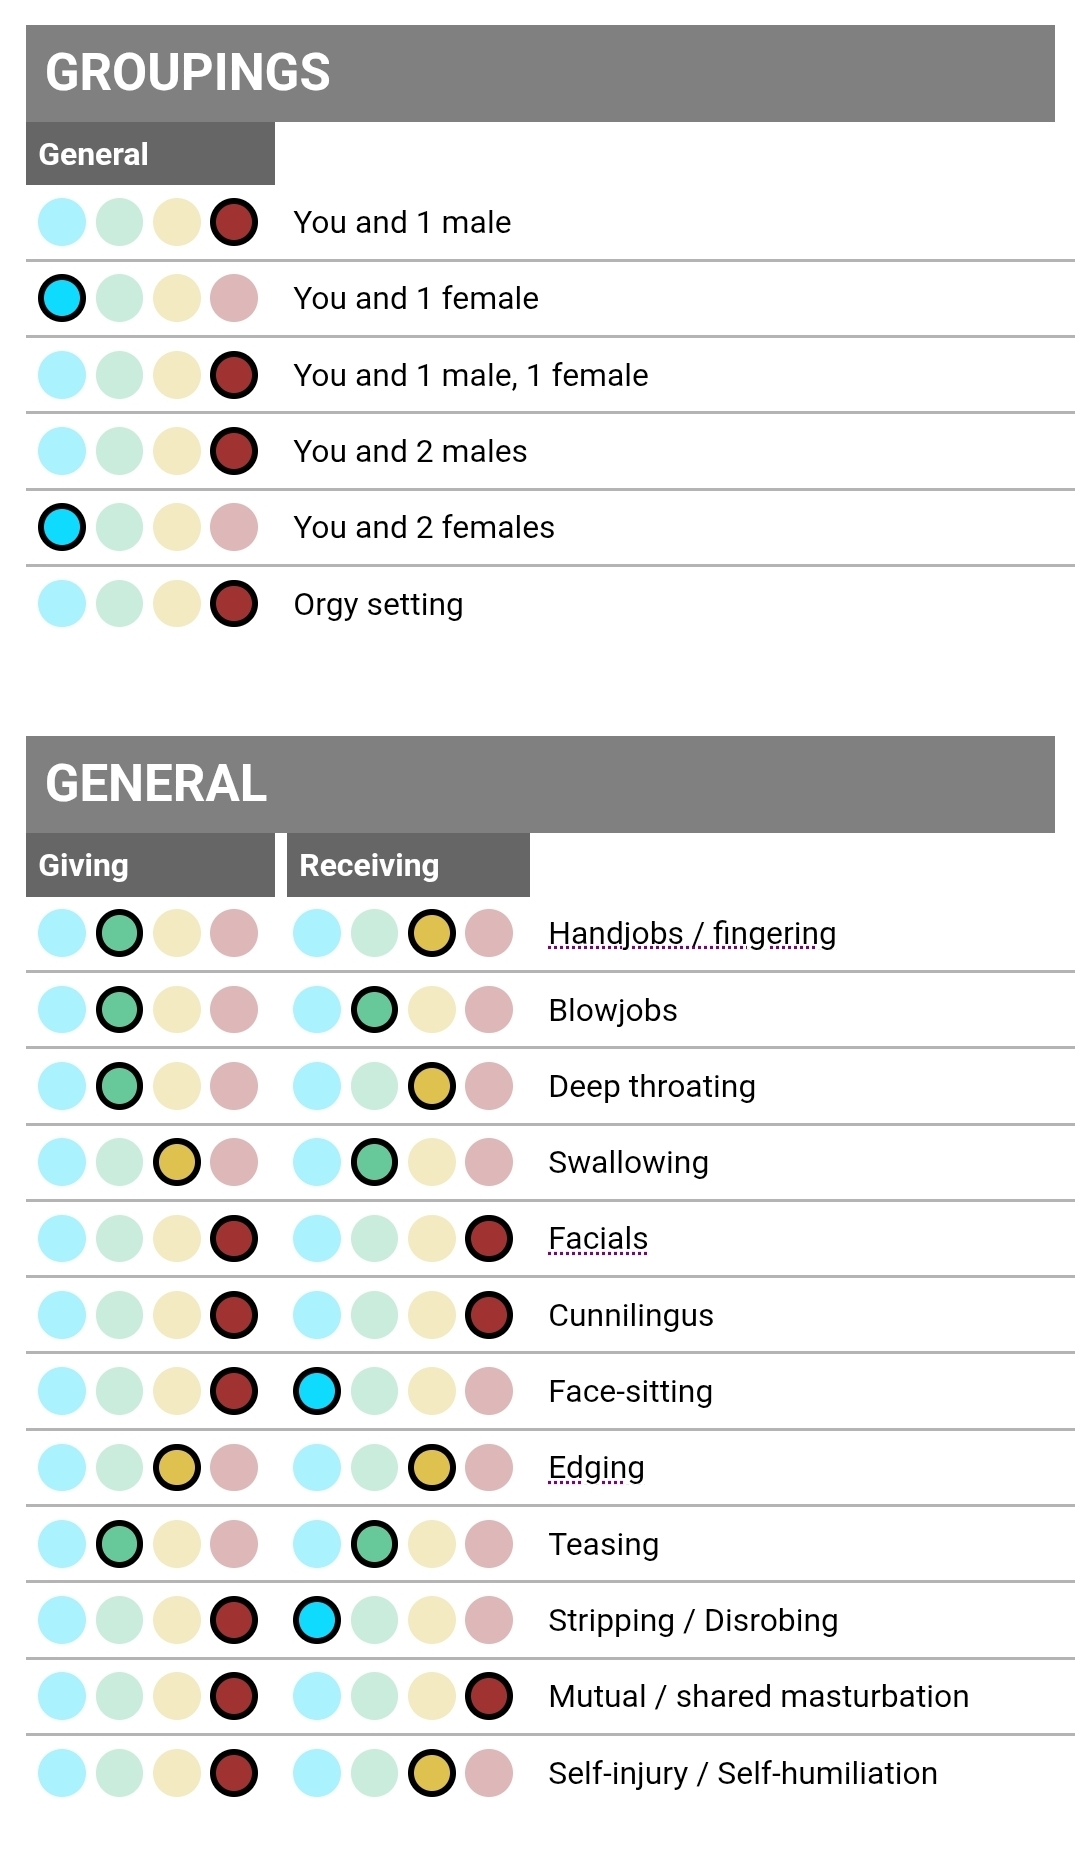Set Receiving to blue for Teasing
Screen dimensions: 1075x1849
[317, 1544]
